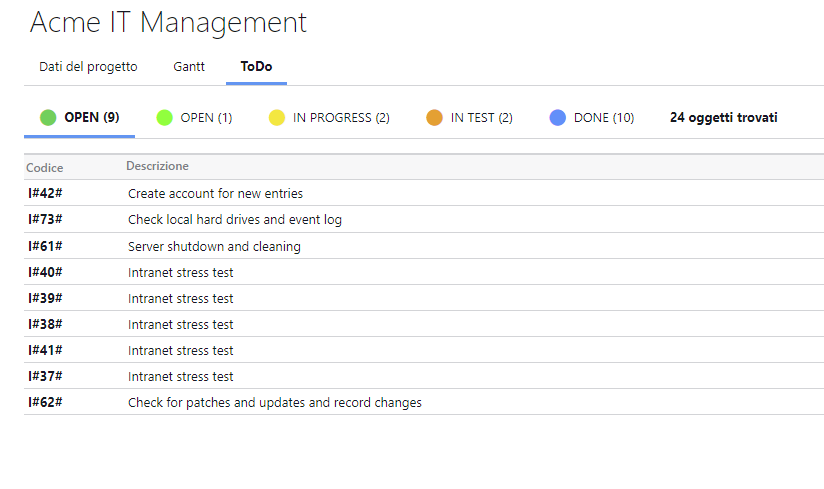Show IN TEST (2) items
The image size is (824, 489).
481,118
